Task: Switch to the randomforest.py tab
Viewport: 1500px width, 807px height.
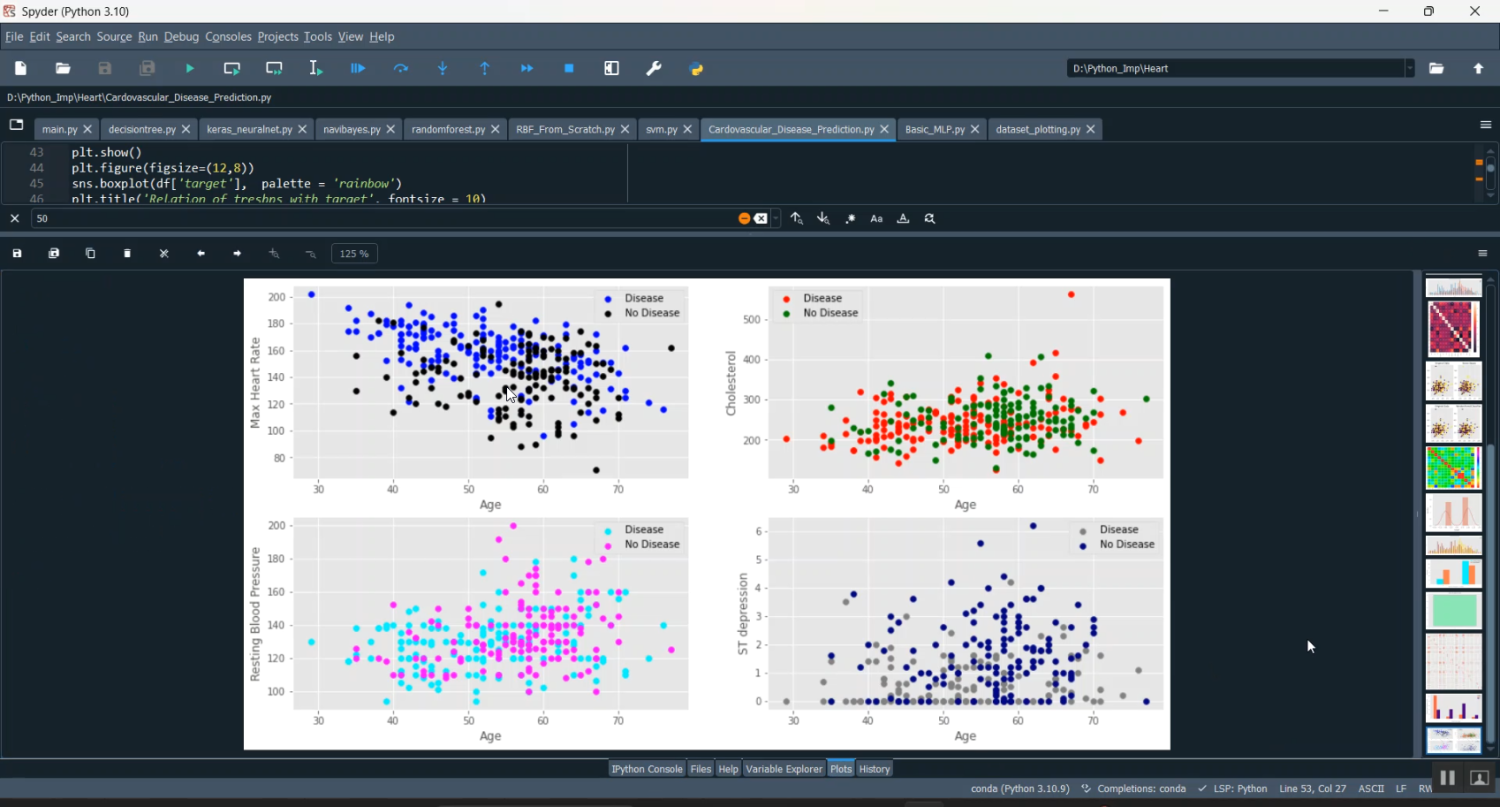Action: (448, 130)
